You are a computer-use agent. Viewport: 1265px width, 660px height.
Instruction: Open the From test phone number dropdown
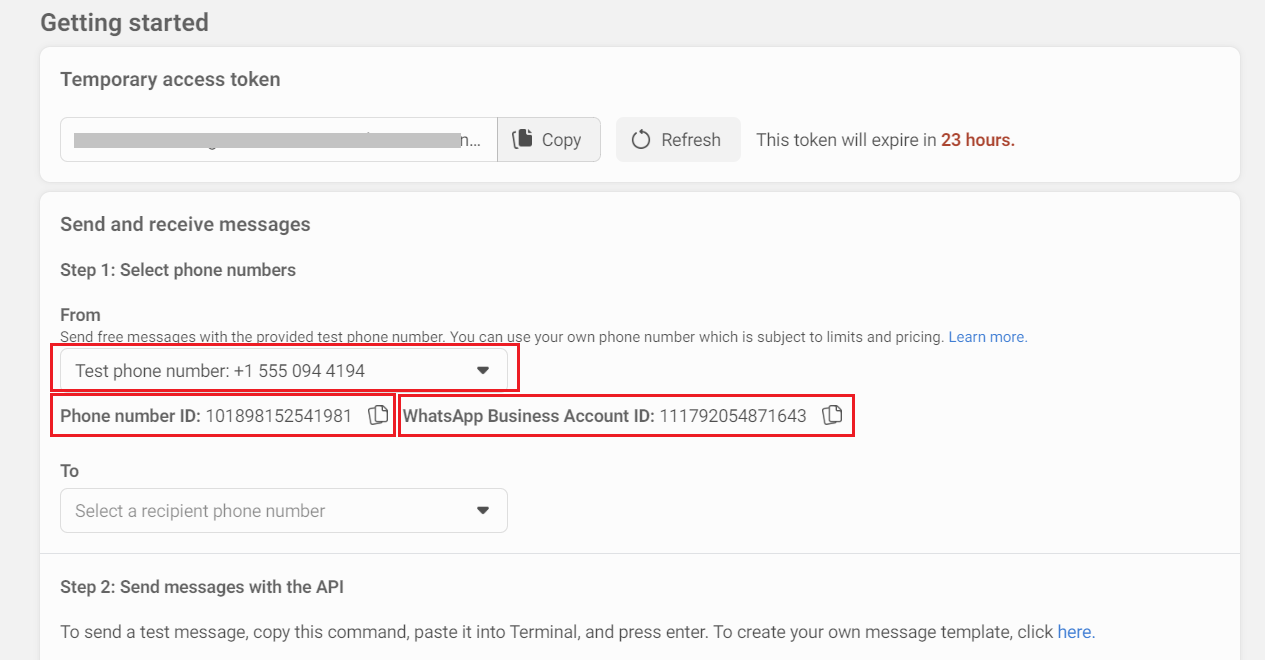(x=284, y=371)
